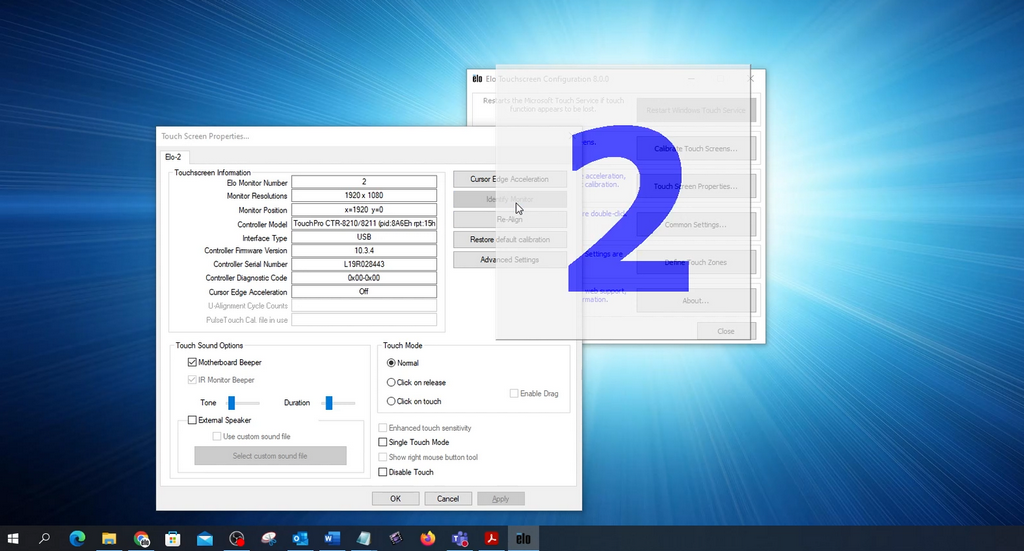Adjust the Duration slider handle
The width and height of the screenshot is (1024, 551).
329,403
